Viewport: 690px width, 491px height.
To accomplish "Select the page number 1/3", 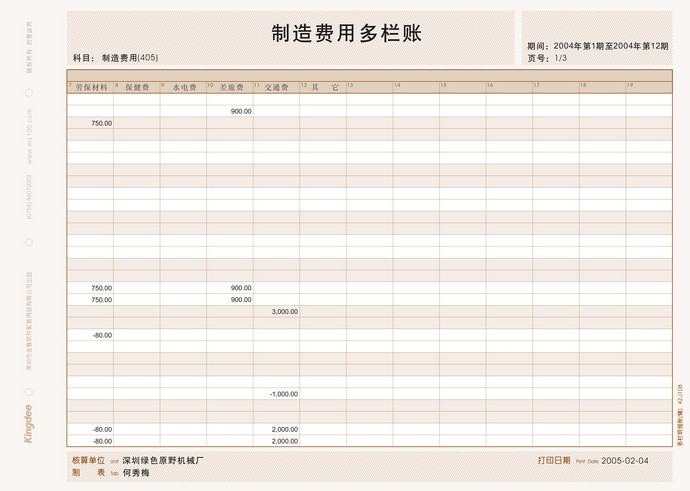I will [x=561, y=58].
